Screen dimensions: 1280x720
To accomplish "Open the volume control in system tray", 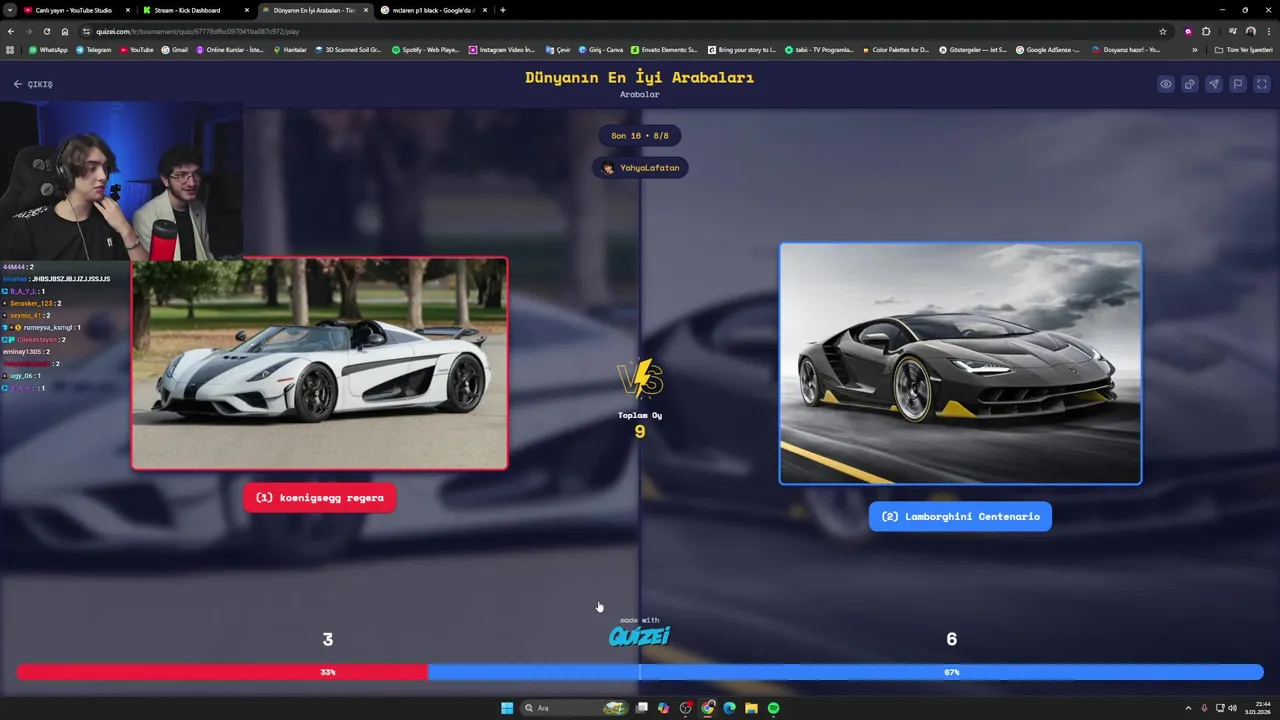I will click(1232, 708).
